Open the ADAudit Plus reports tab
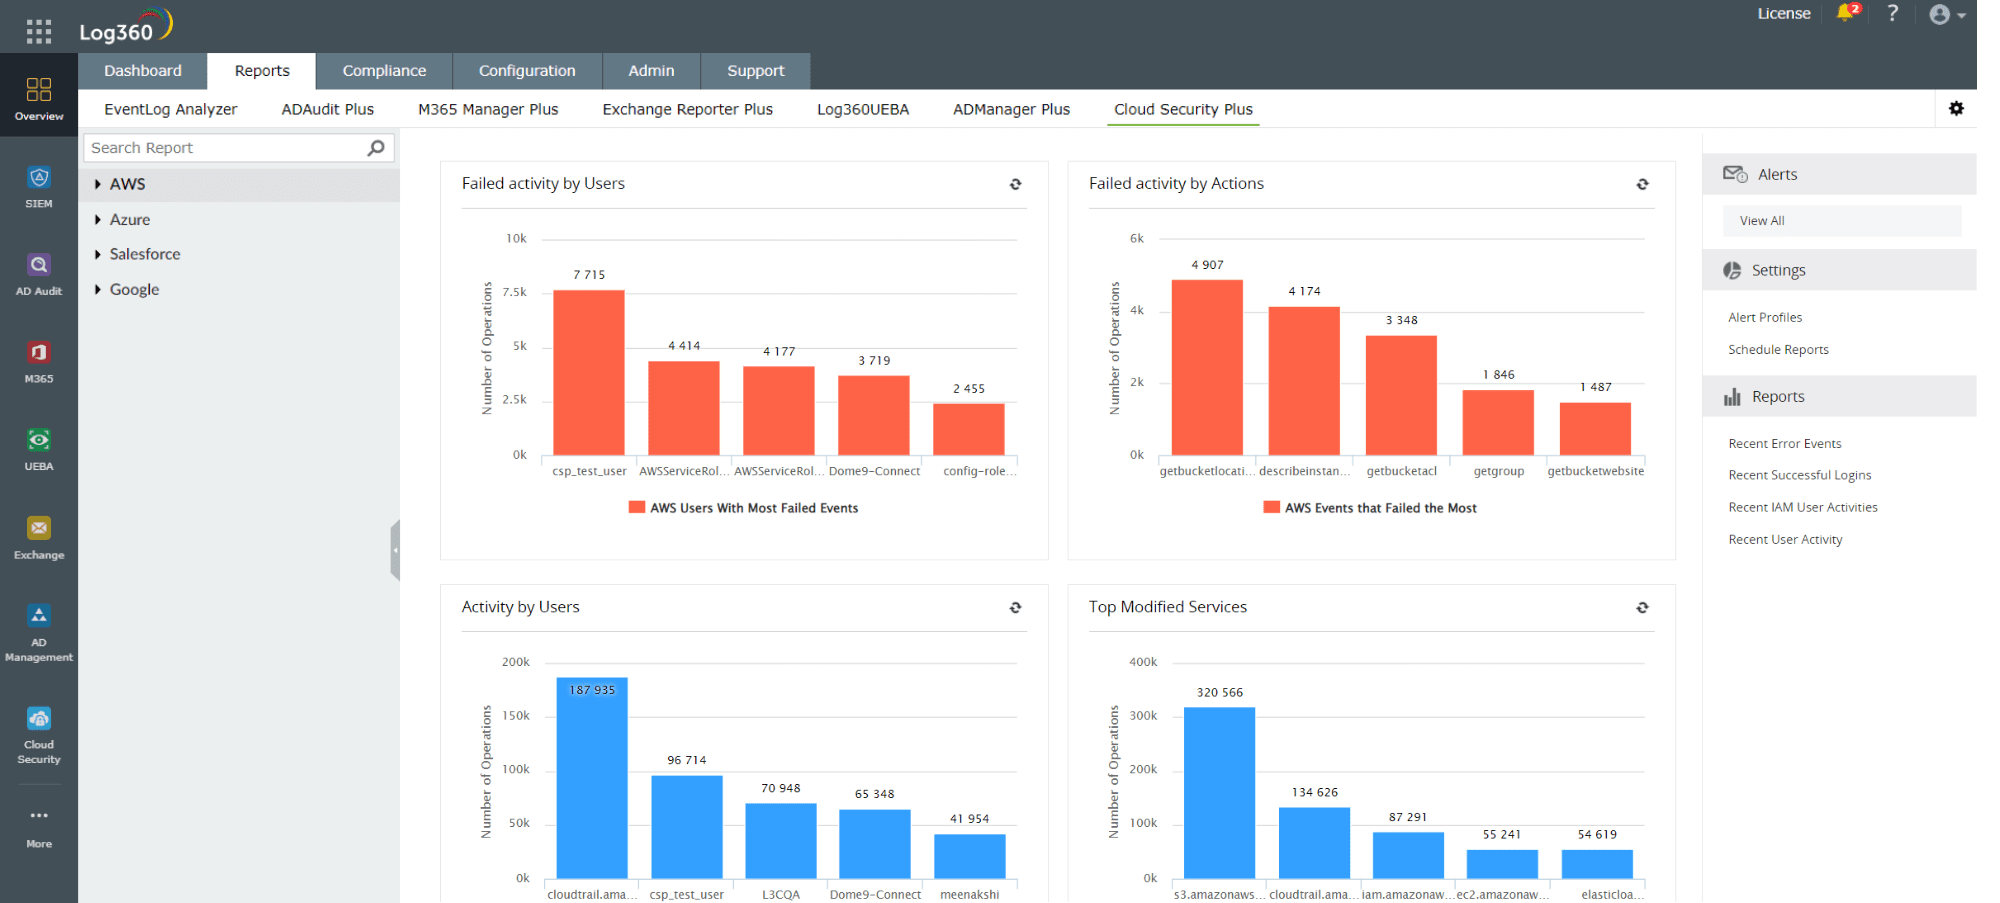 (x=326, y=108)
